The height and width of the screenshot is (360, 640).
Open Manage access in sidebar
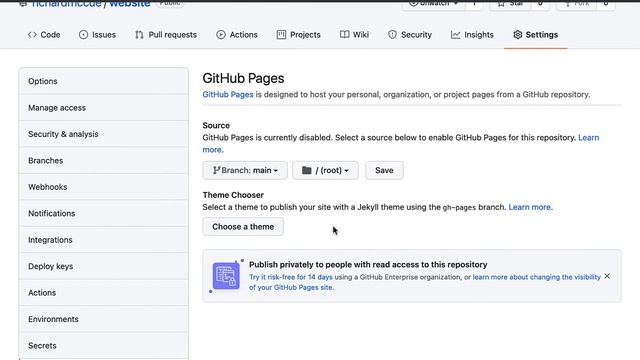104,108
